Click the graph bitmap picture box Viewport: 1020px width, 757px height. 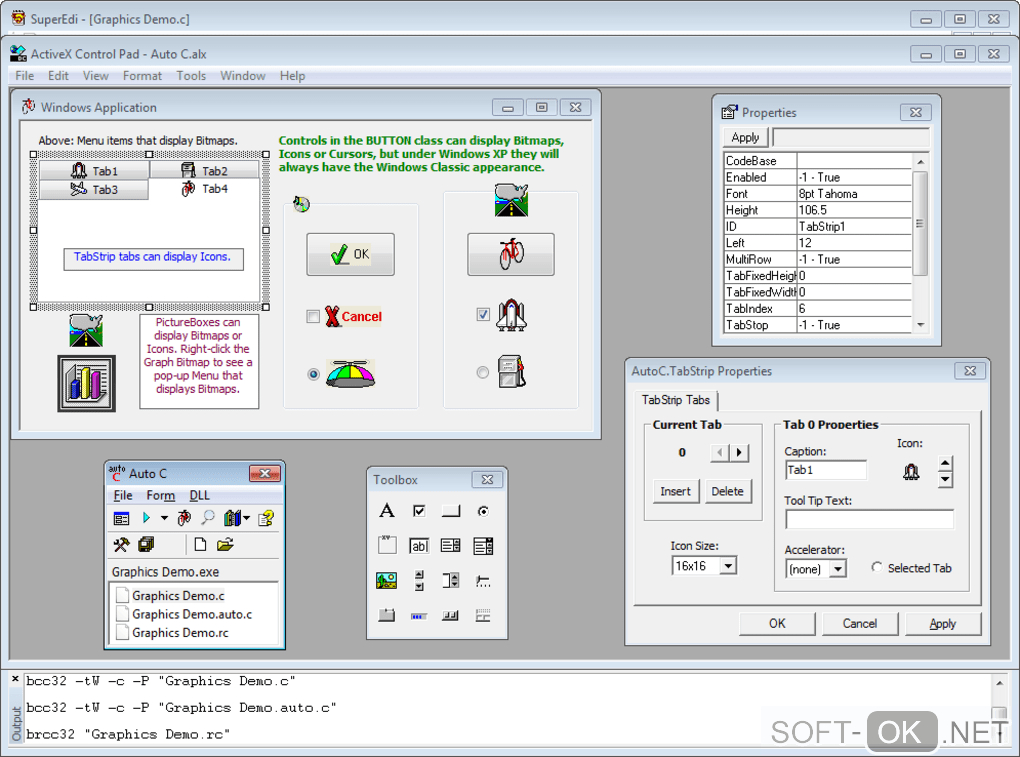click(x=86, y=383)
